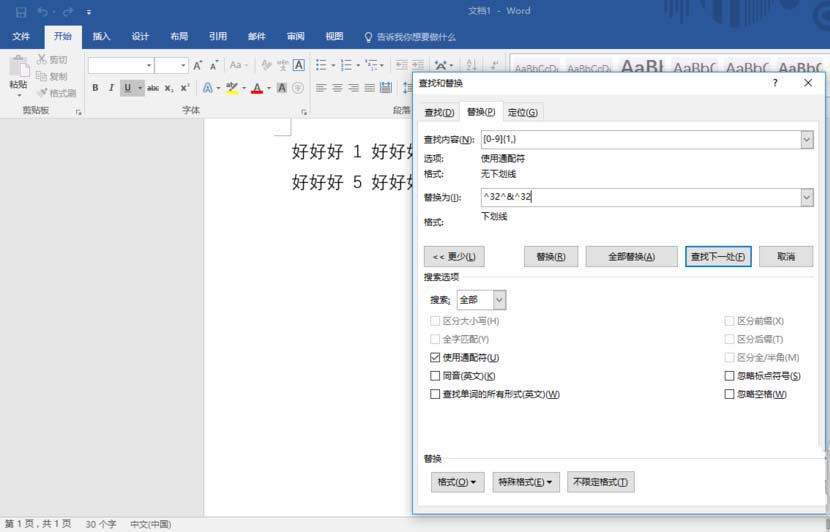Click the red Font Color A icon
Screen dimensions: 830x532
(257, 88)
